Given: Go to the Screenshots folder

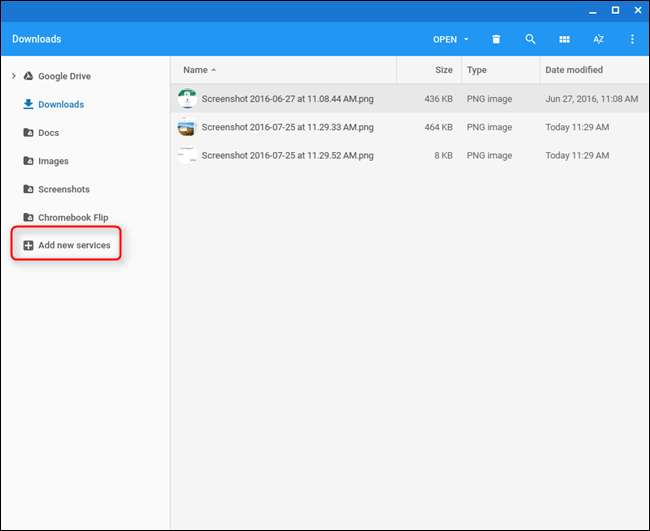Looking at the screenshot, I should (63, 189).
